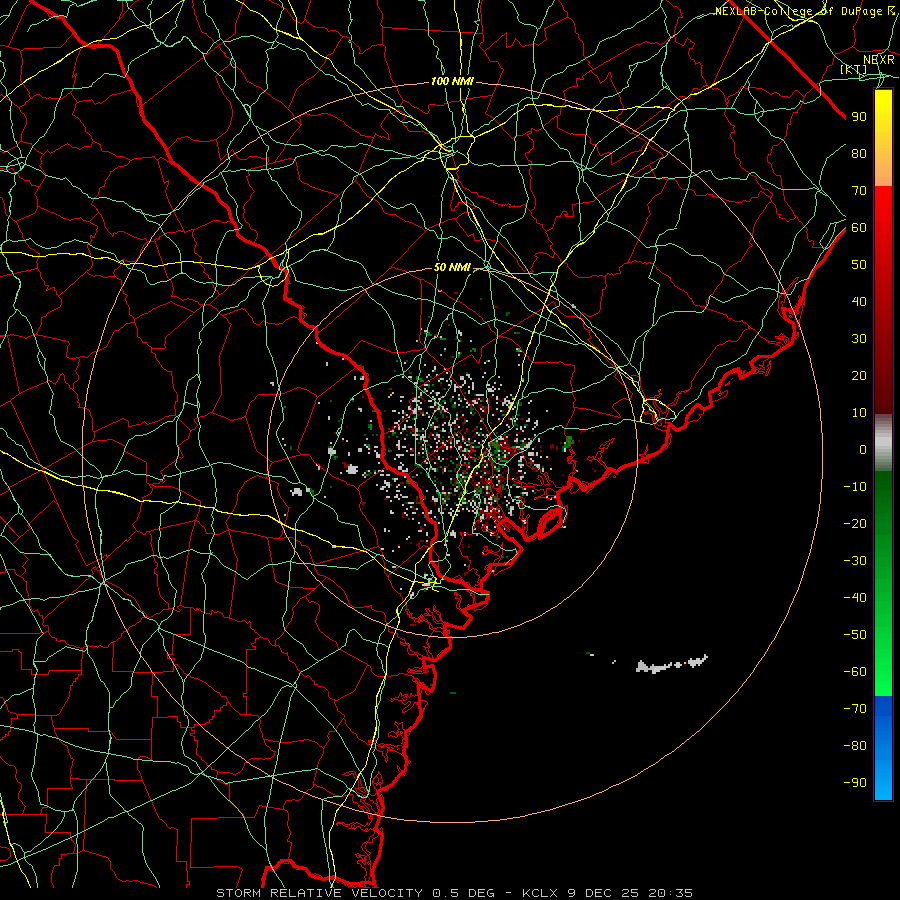Click the 70 value on velocity scale
This screenshot has width=900, height=900.
click(x=859, y=191)
